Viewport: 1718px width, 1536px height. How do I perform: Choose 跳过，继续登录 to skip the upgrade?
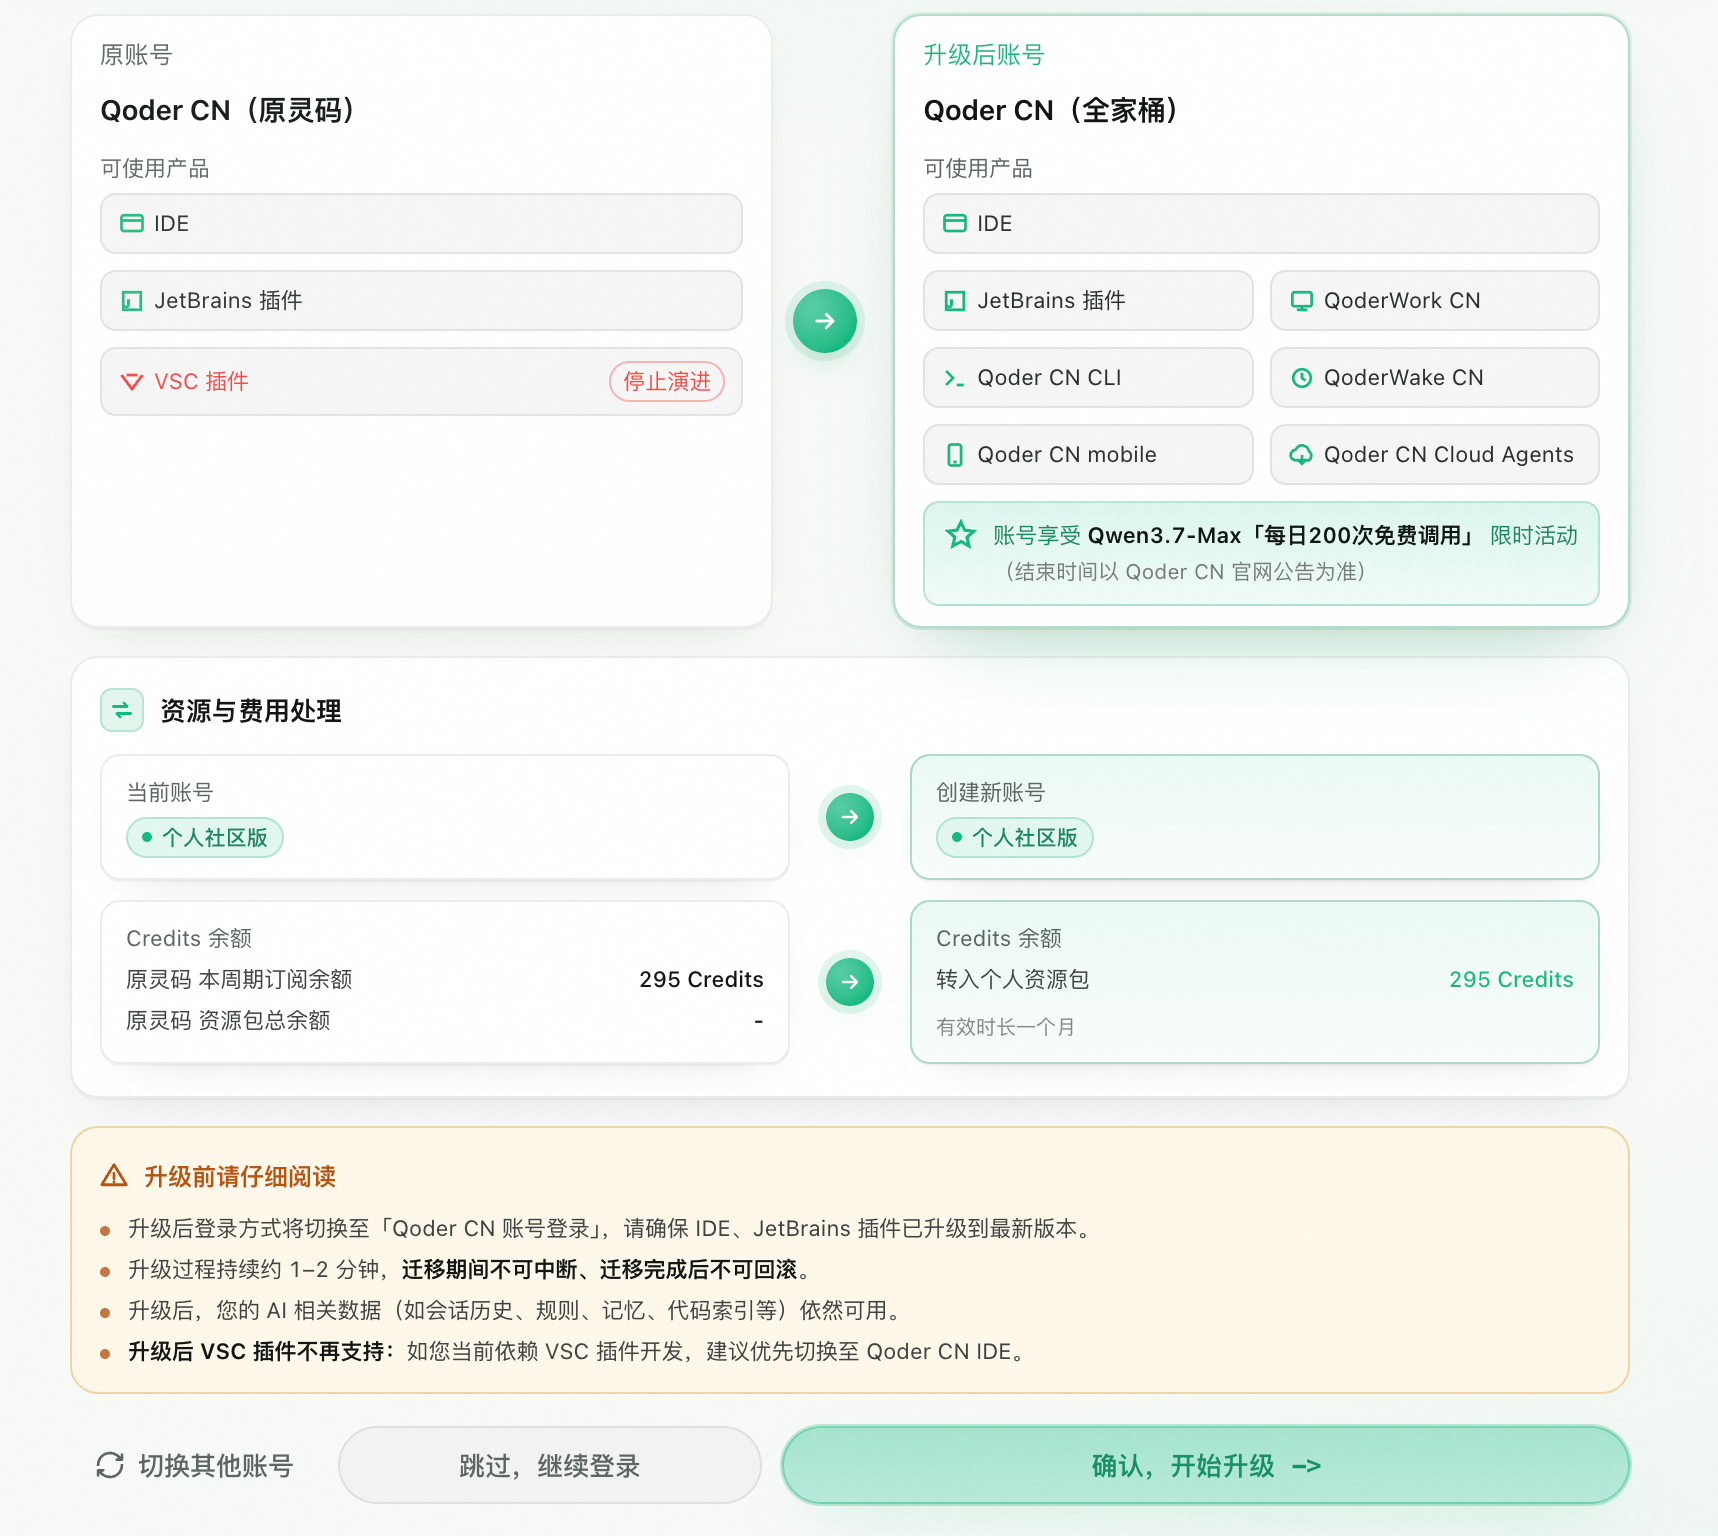coord(550,1466)
